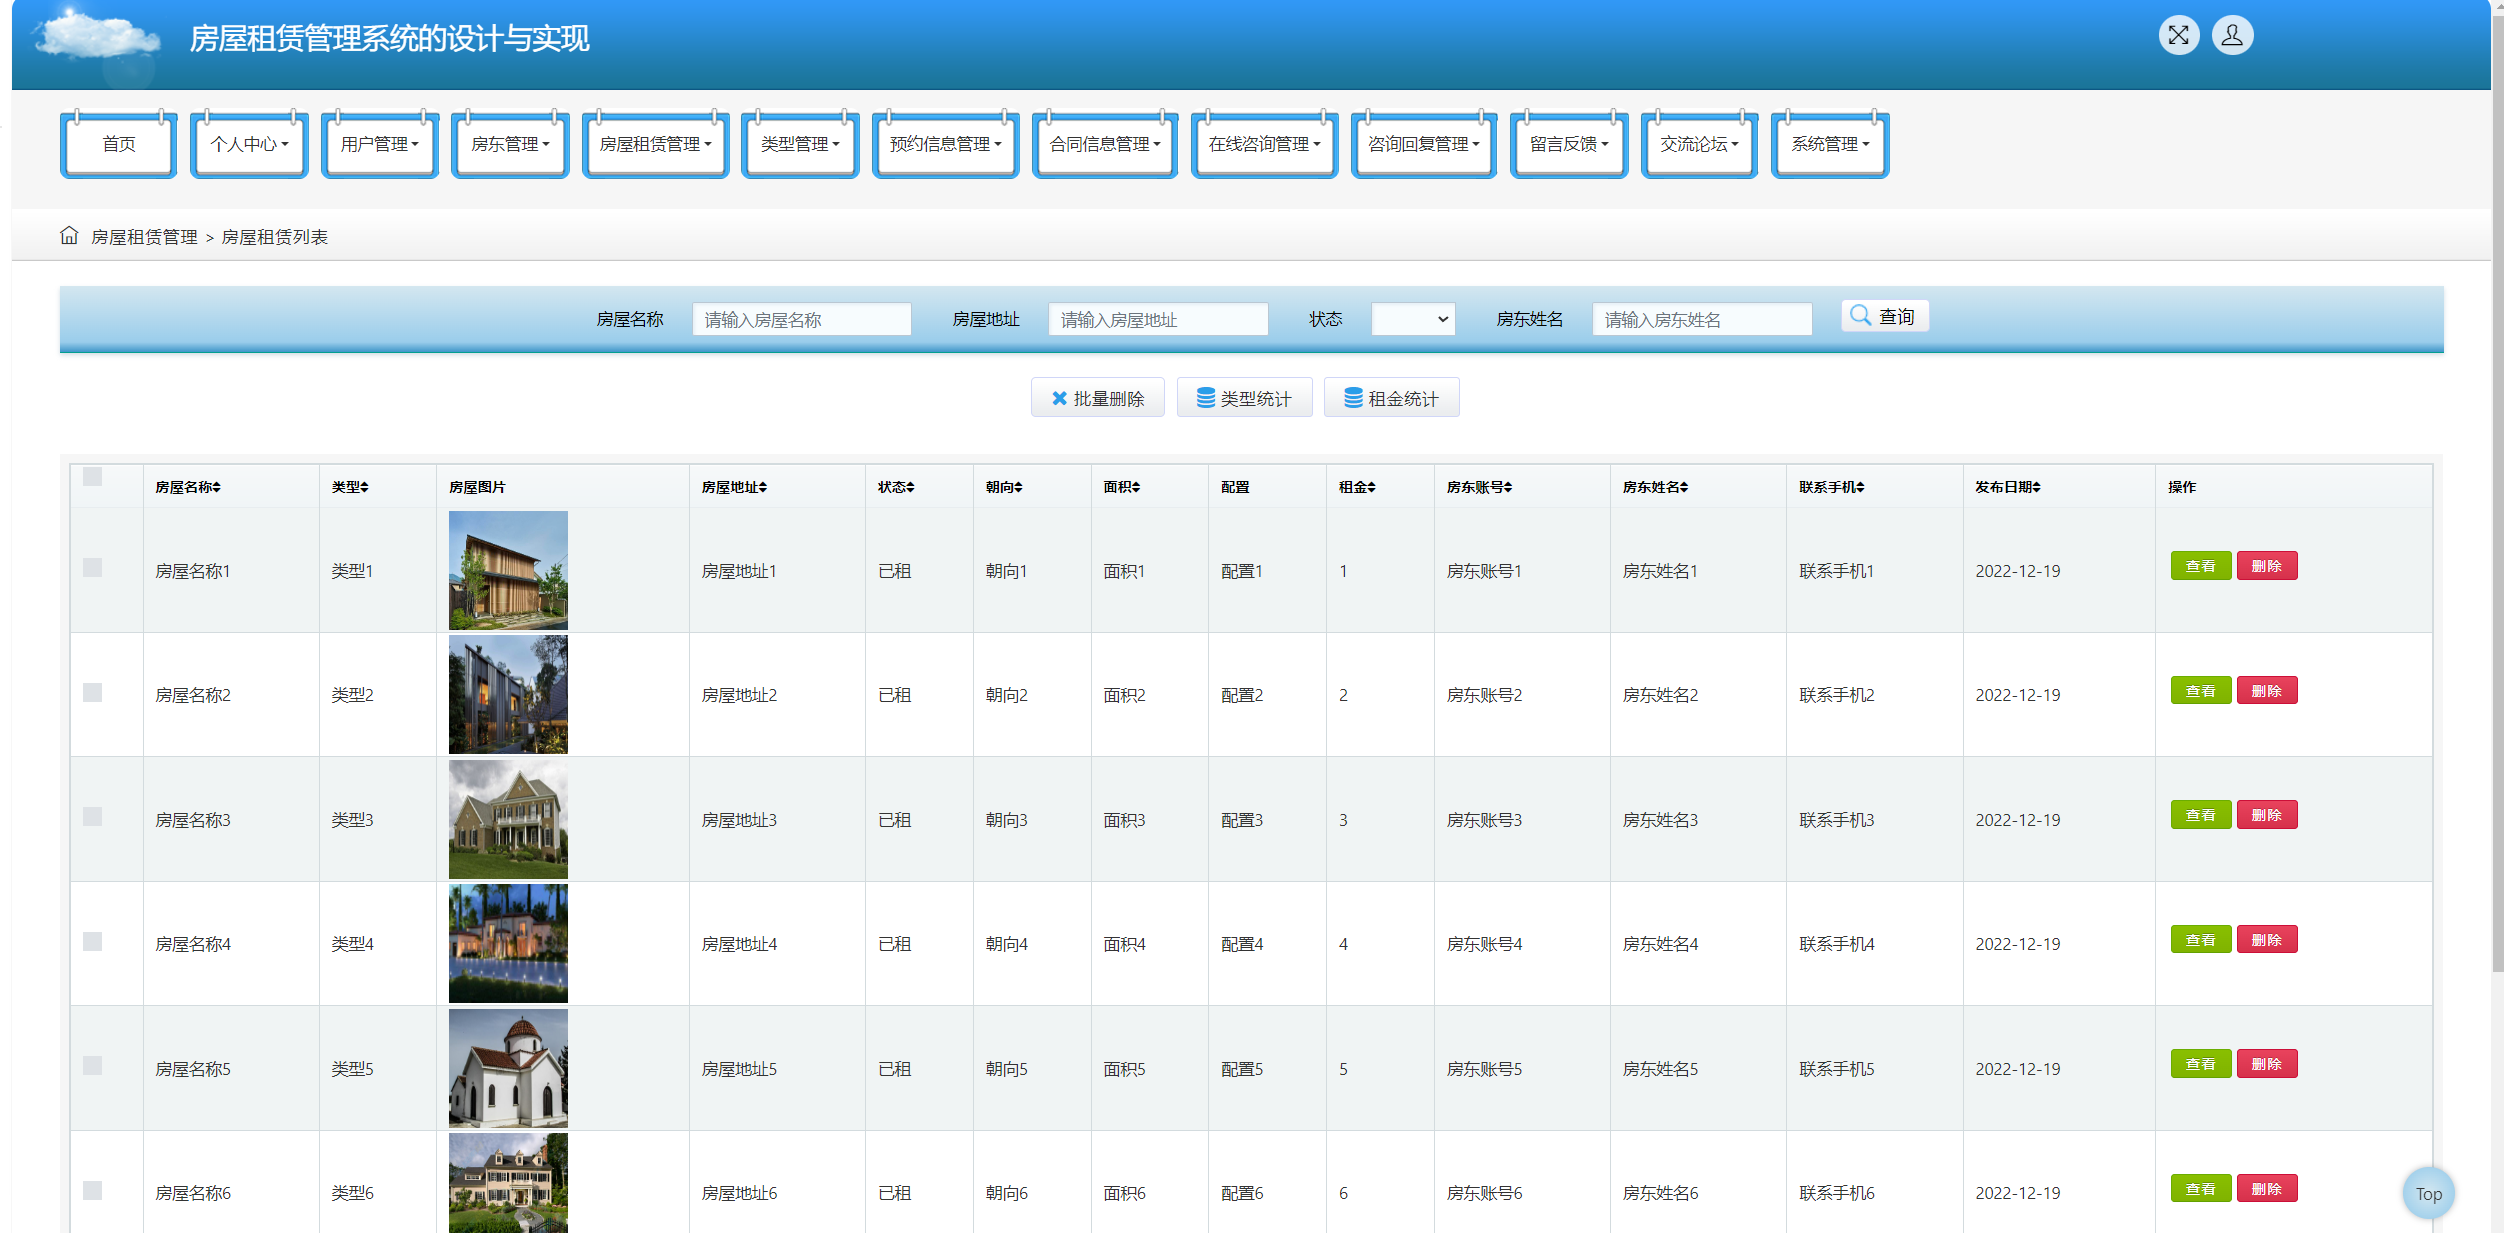Screen dimensions: 2504x1233
Task: Check the row checkbox for 房屋名称1
Action: (x=93, y=568)
